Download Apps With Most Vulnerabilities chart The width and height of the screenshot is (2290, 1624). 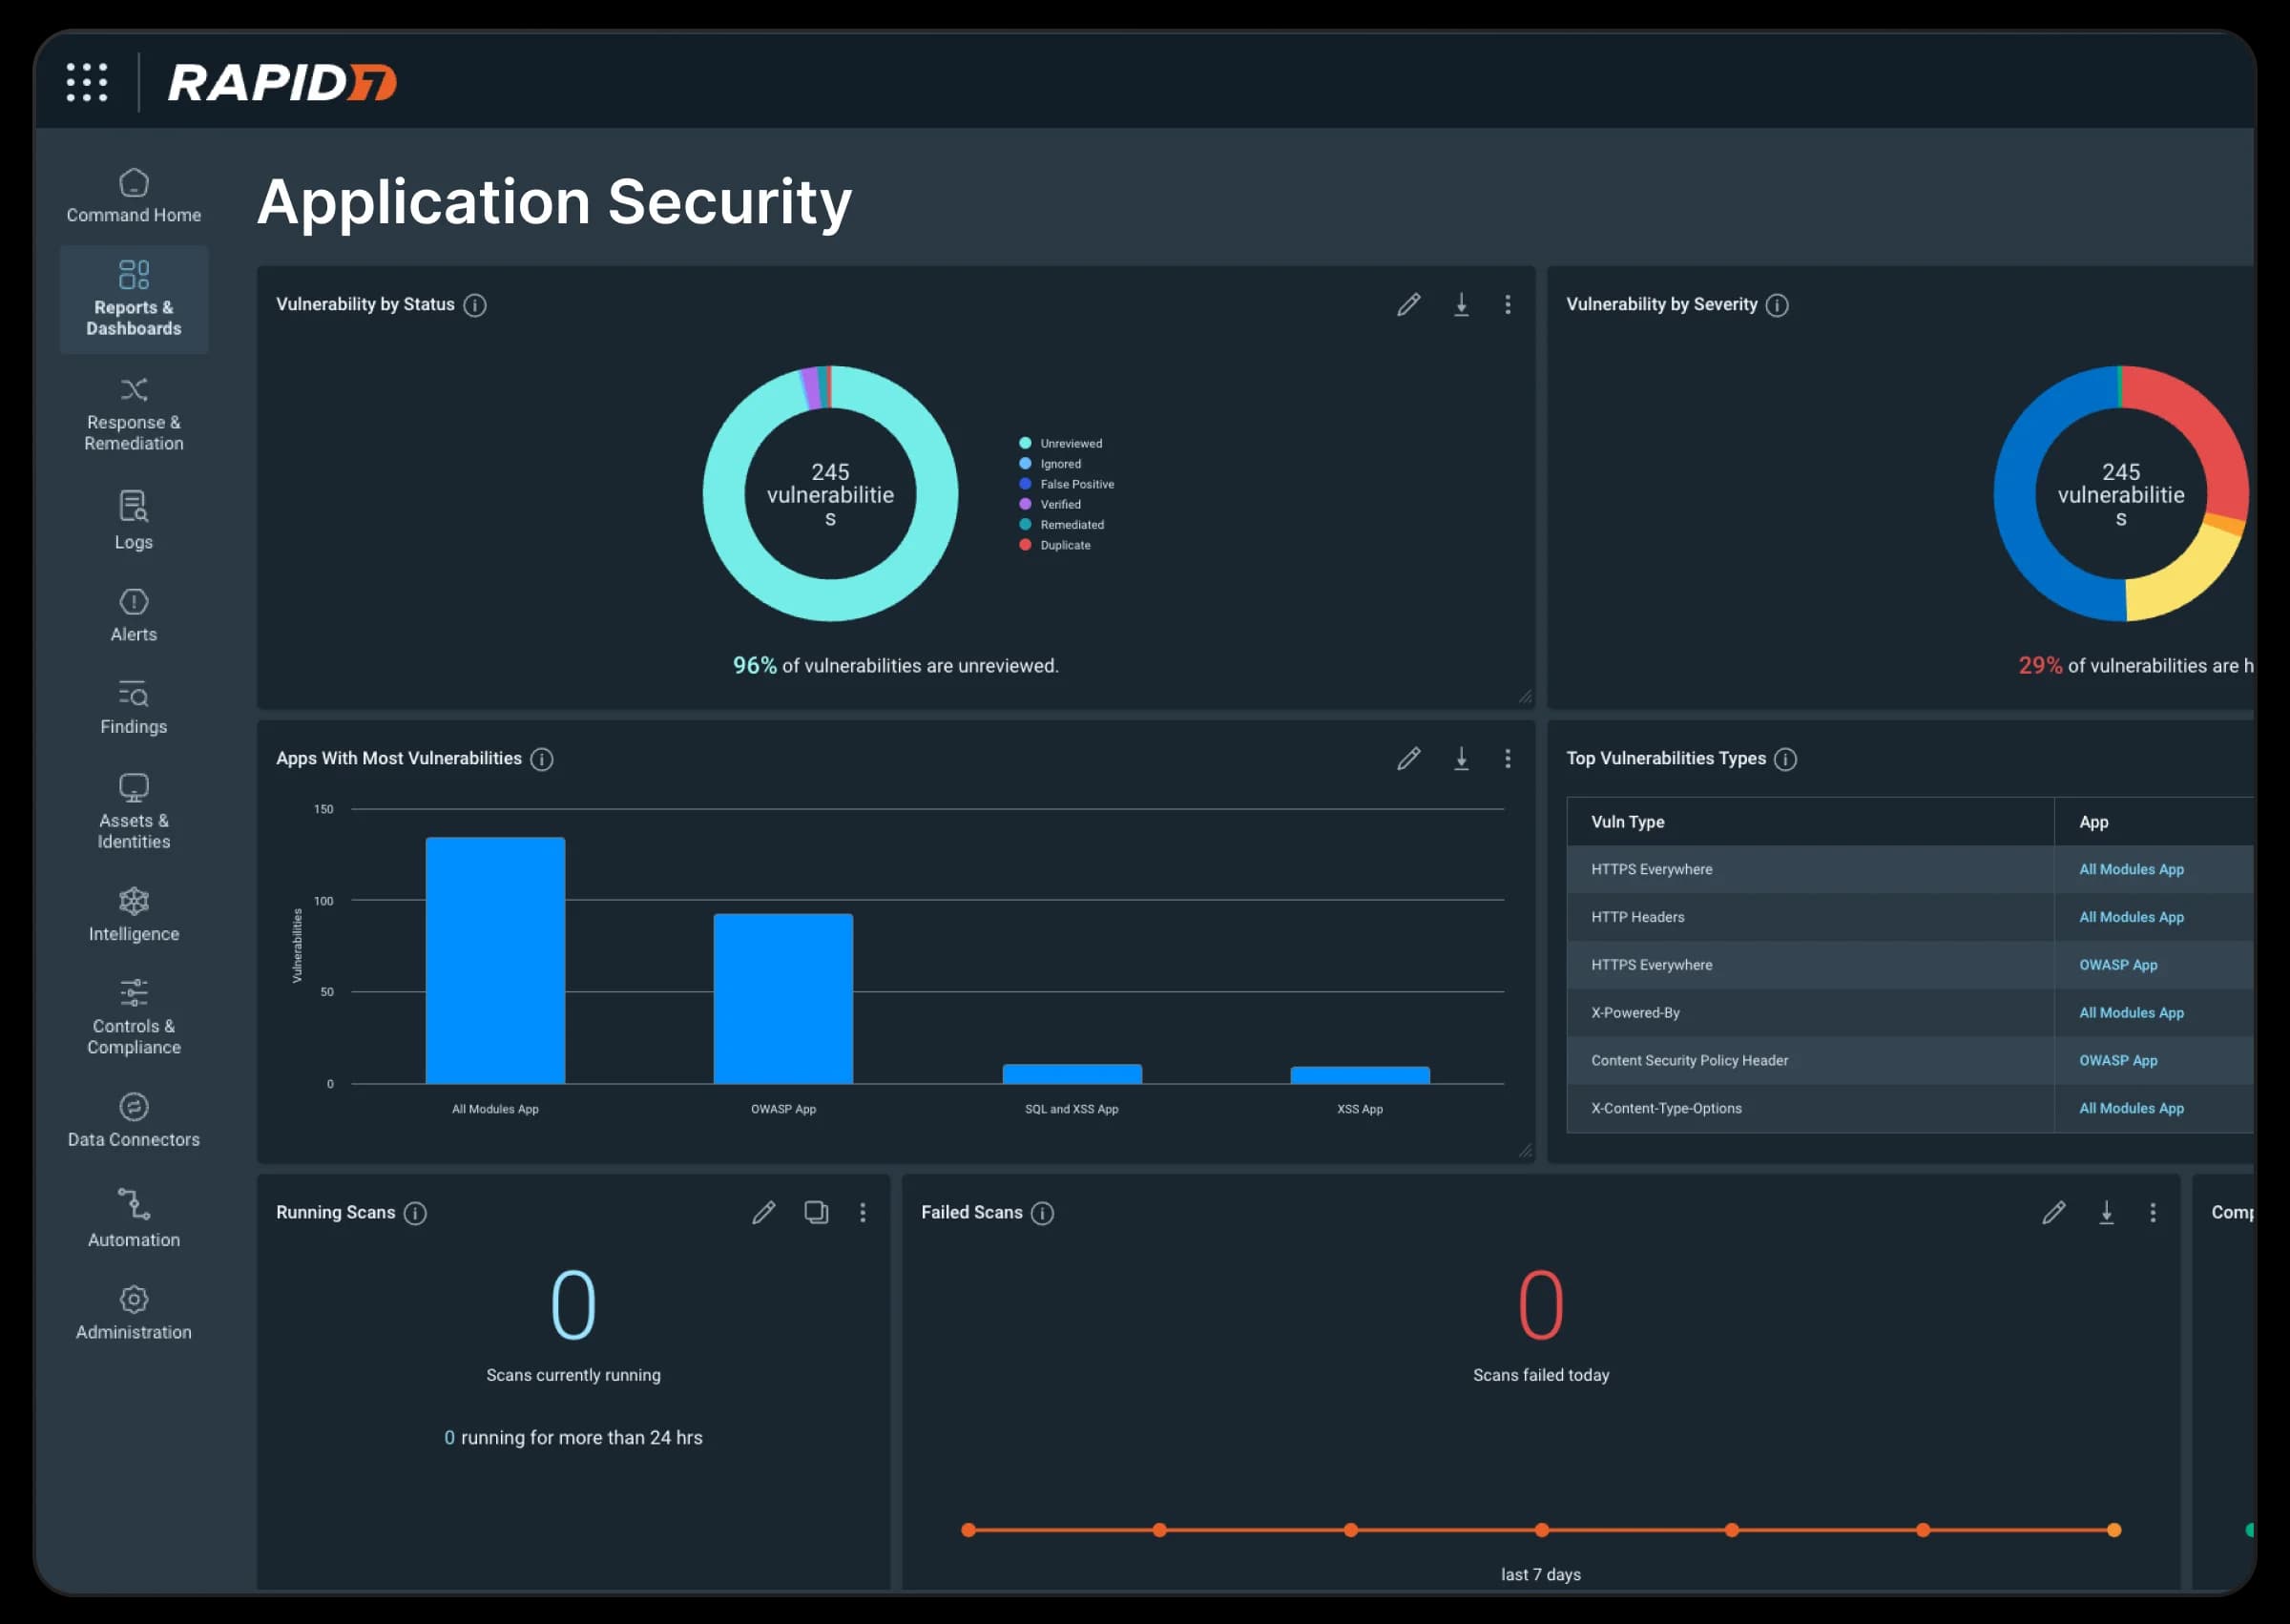[x=1462, y=759]
